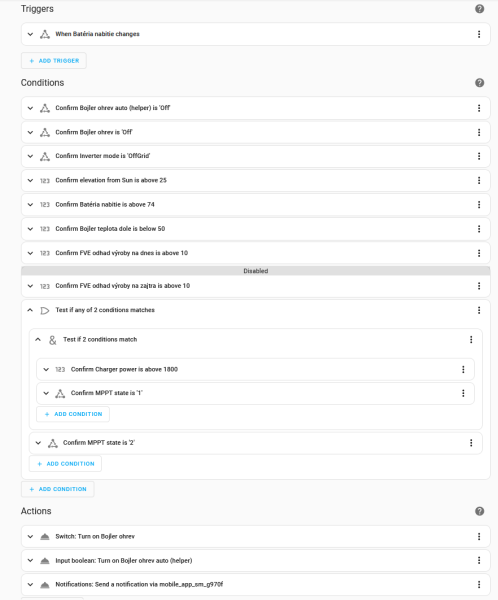Open three-dot menu for MPPT state '2' condition
Viewport: 498px width, 600px height.
click(471, 443)
